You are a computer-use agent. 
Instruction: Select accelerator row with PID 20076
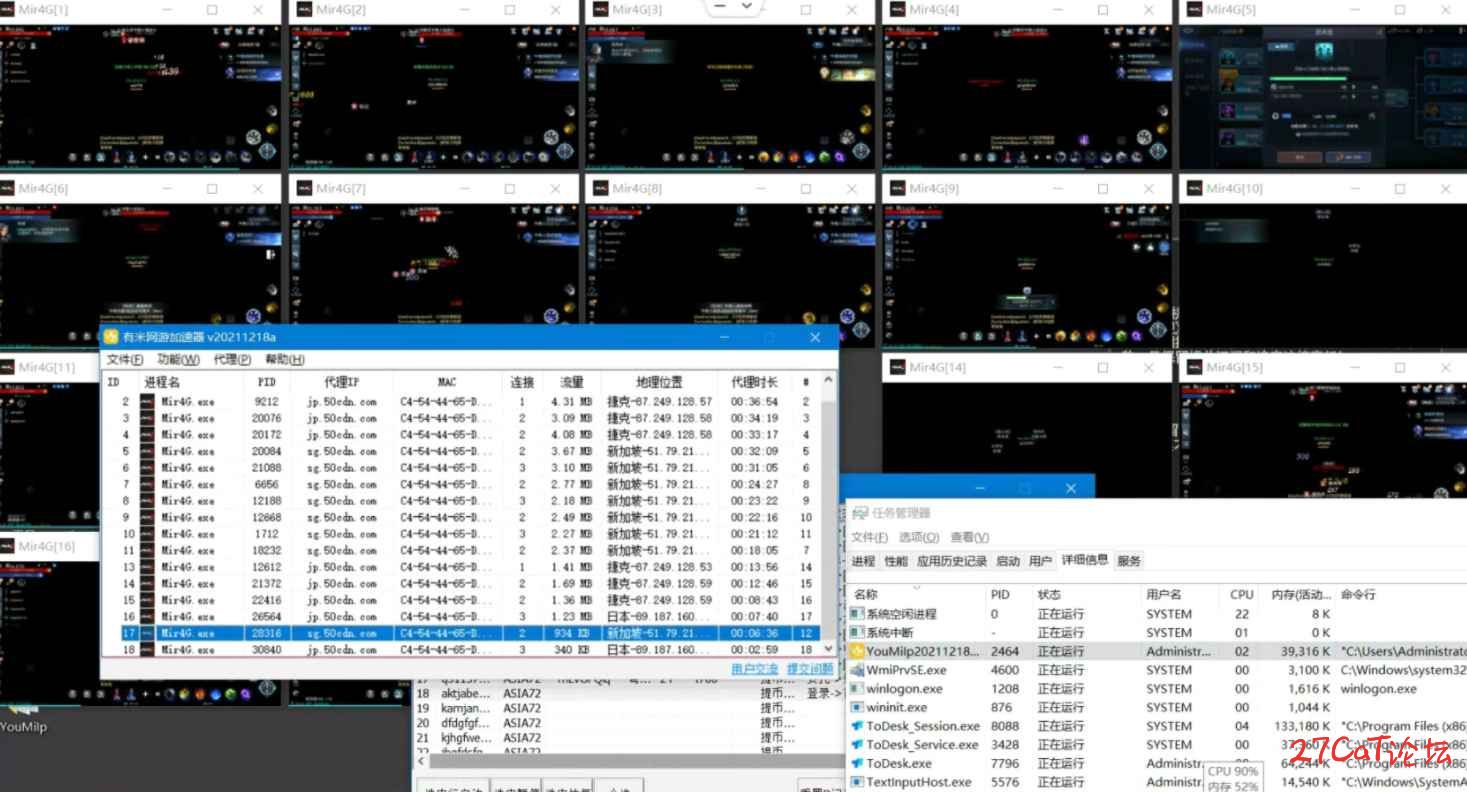[461, 418]
